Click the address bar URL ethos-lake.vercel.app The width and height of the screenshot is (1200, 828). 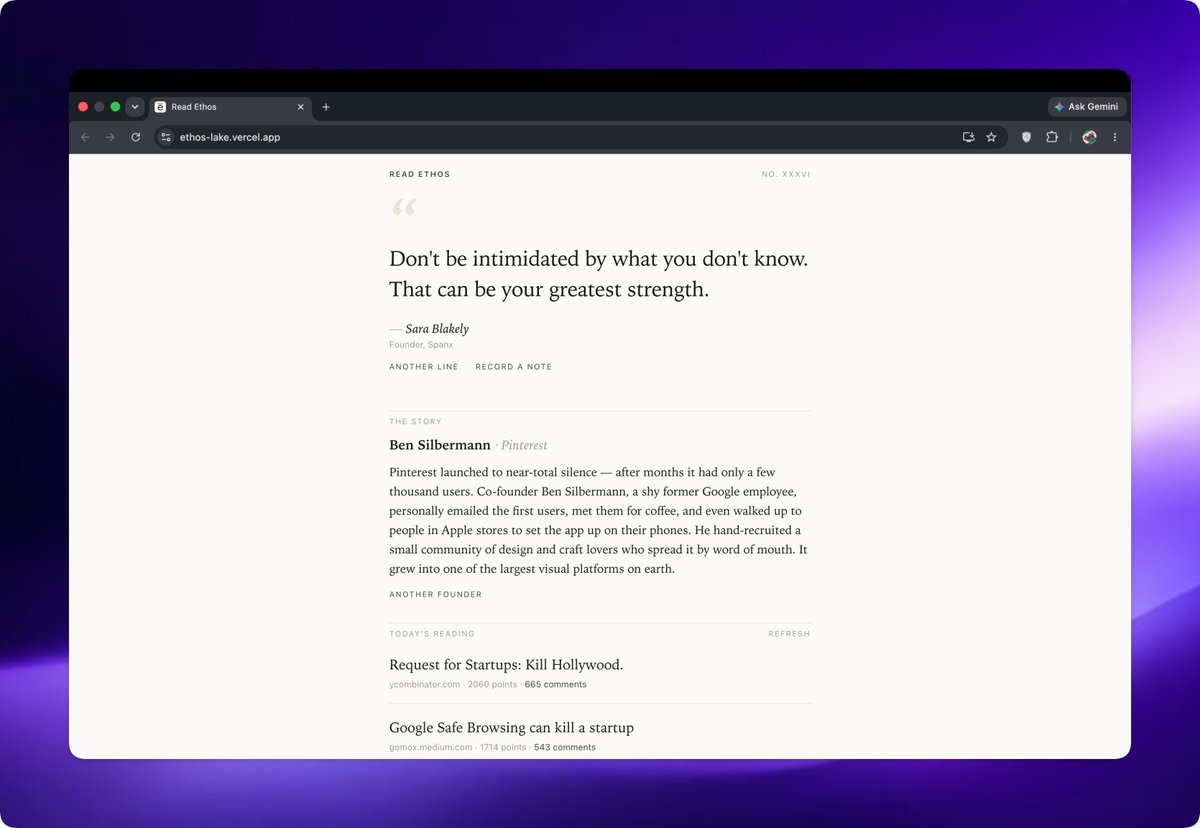(229, 137)
